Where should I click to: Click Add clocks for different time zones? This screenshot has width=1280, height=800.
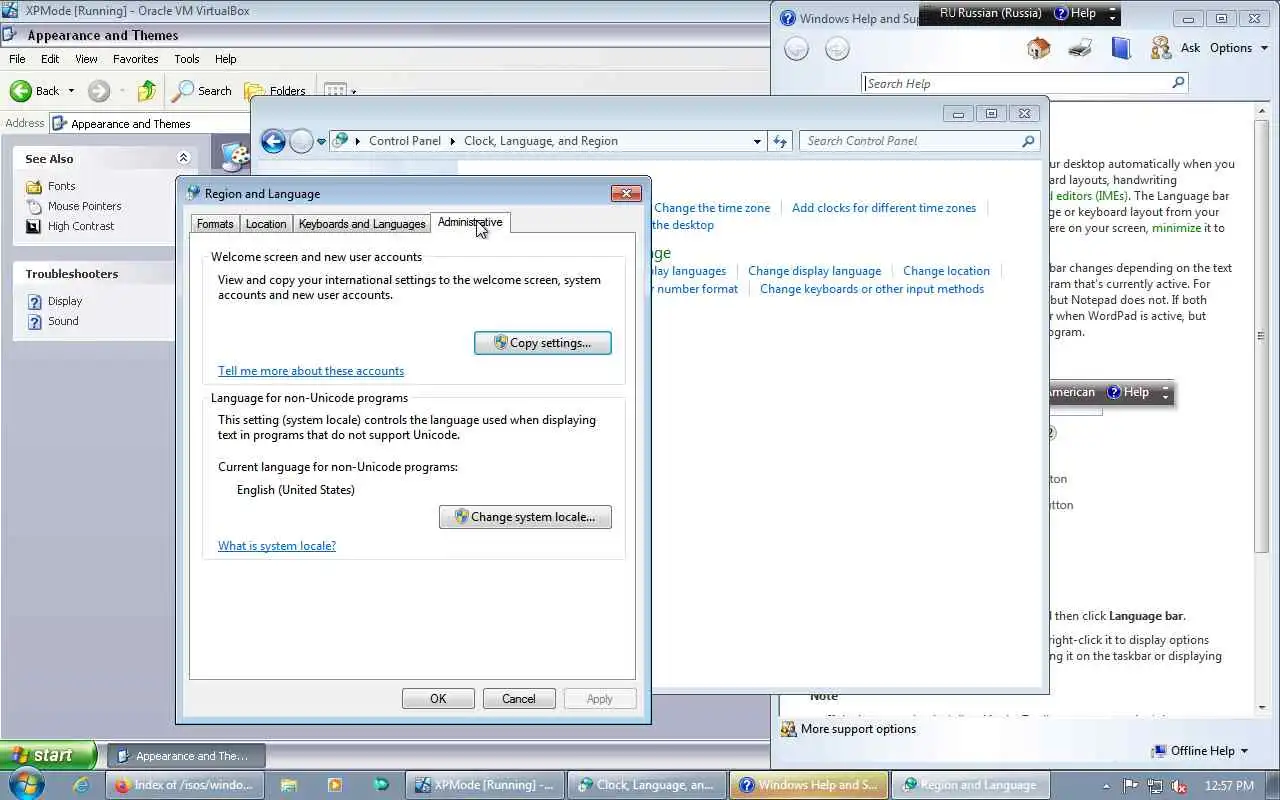click(x=884, y=208)
